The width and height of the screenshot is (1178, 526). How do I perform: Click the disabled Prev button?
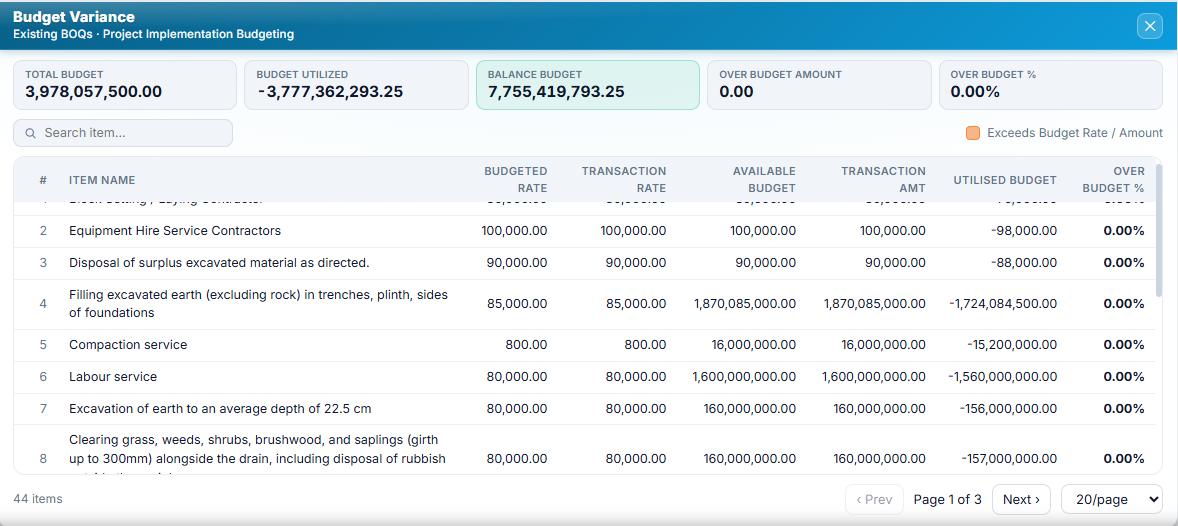[x=874, y=500]
